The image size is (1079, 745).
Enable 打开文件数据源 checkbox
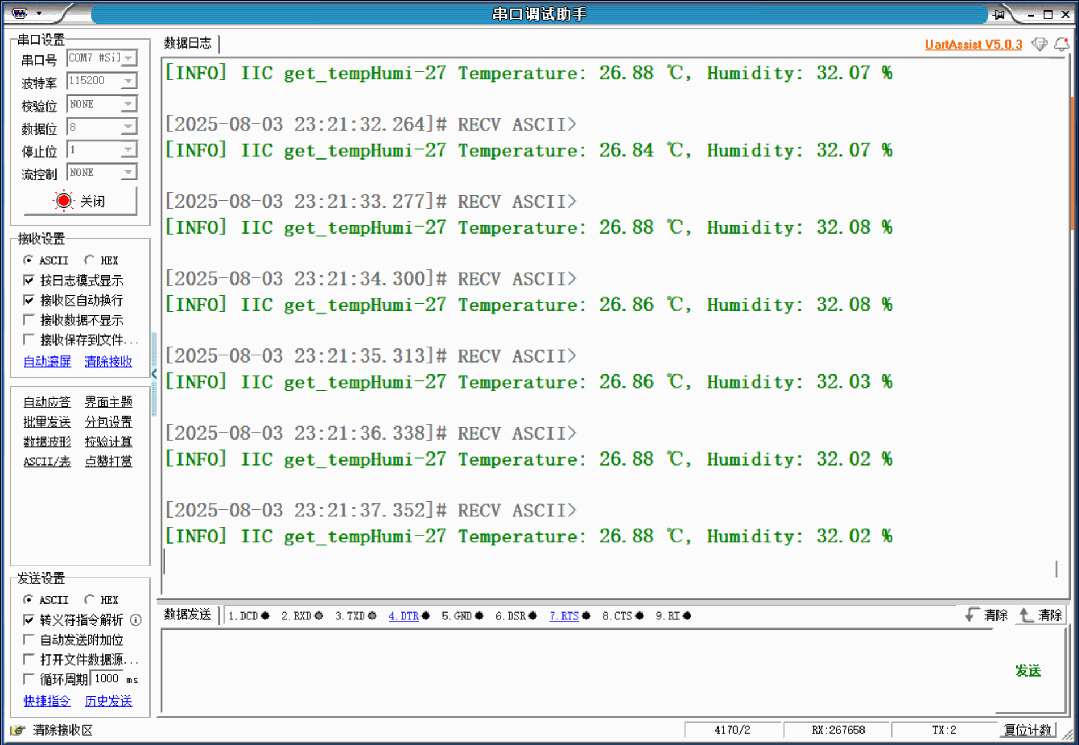pos(29,660)
